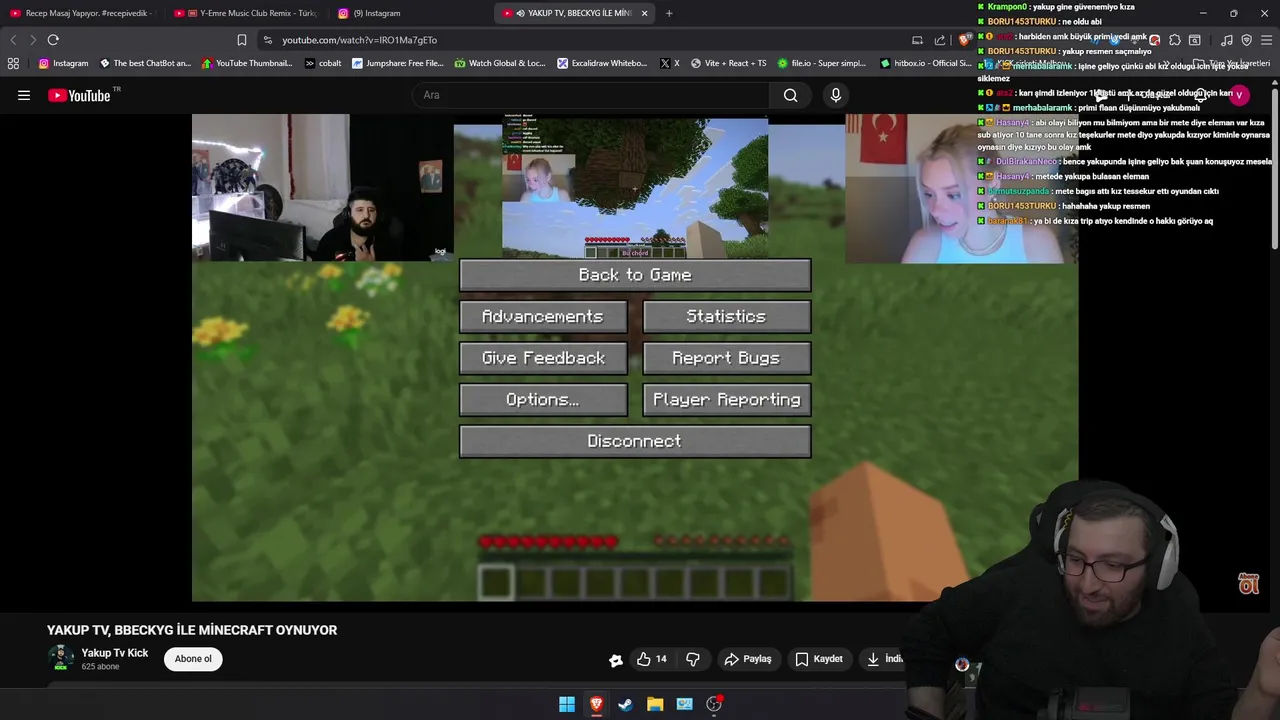Reload the page using the refresh icon
1280x720 pixels.
[53, 40]
